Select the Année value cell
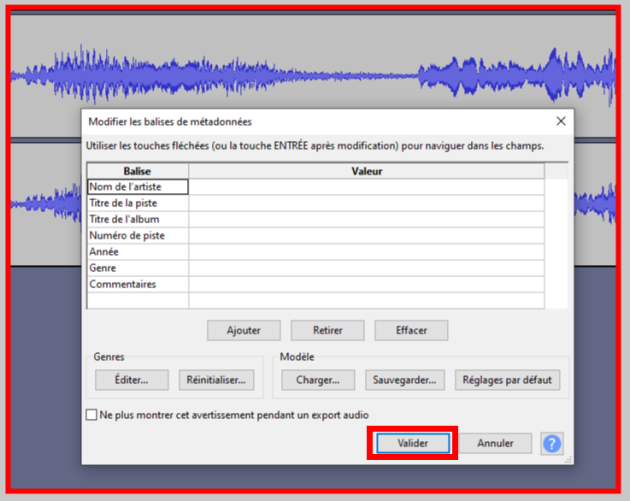 [366, 252]
